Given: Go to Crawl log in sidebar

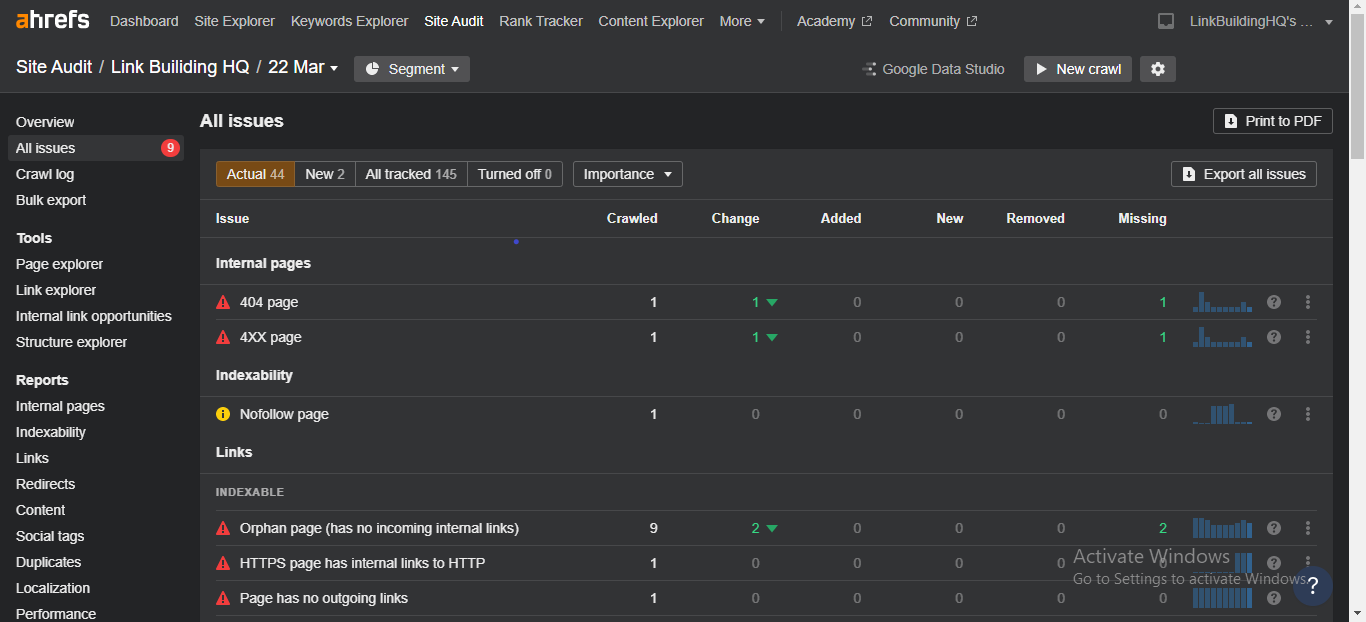Looking at the screenshot, I should point(45,174).
